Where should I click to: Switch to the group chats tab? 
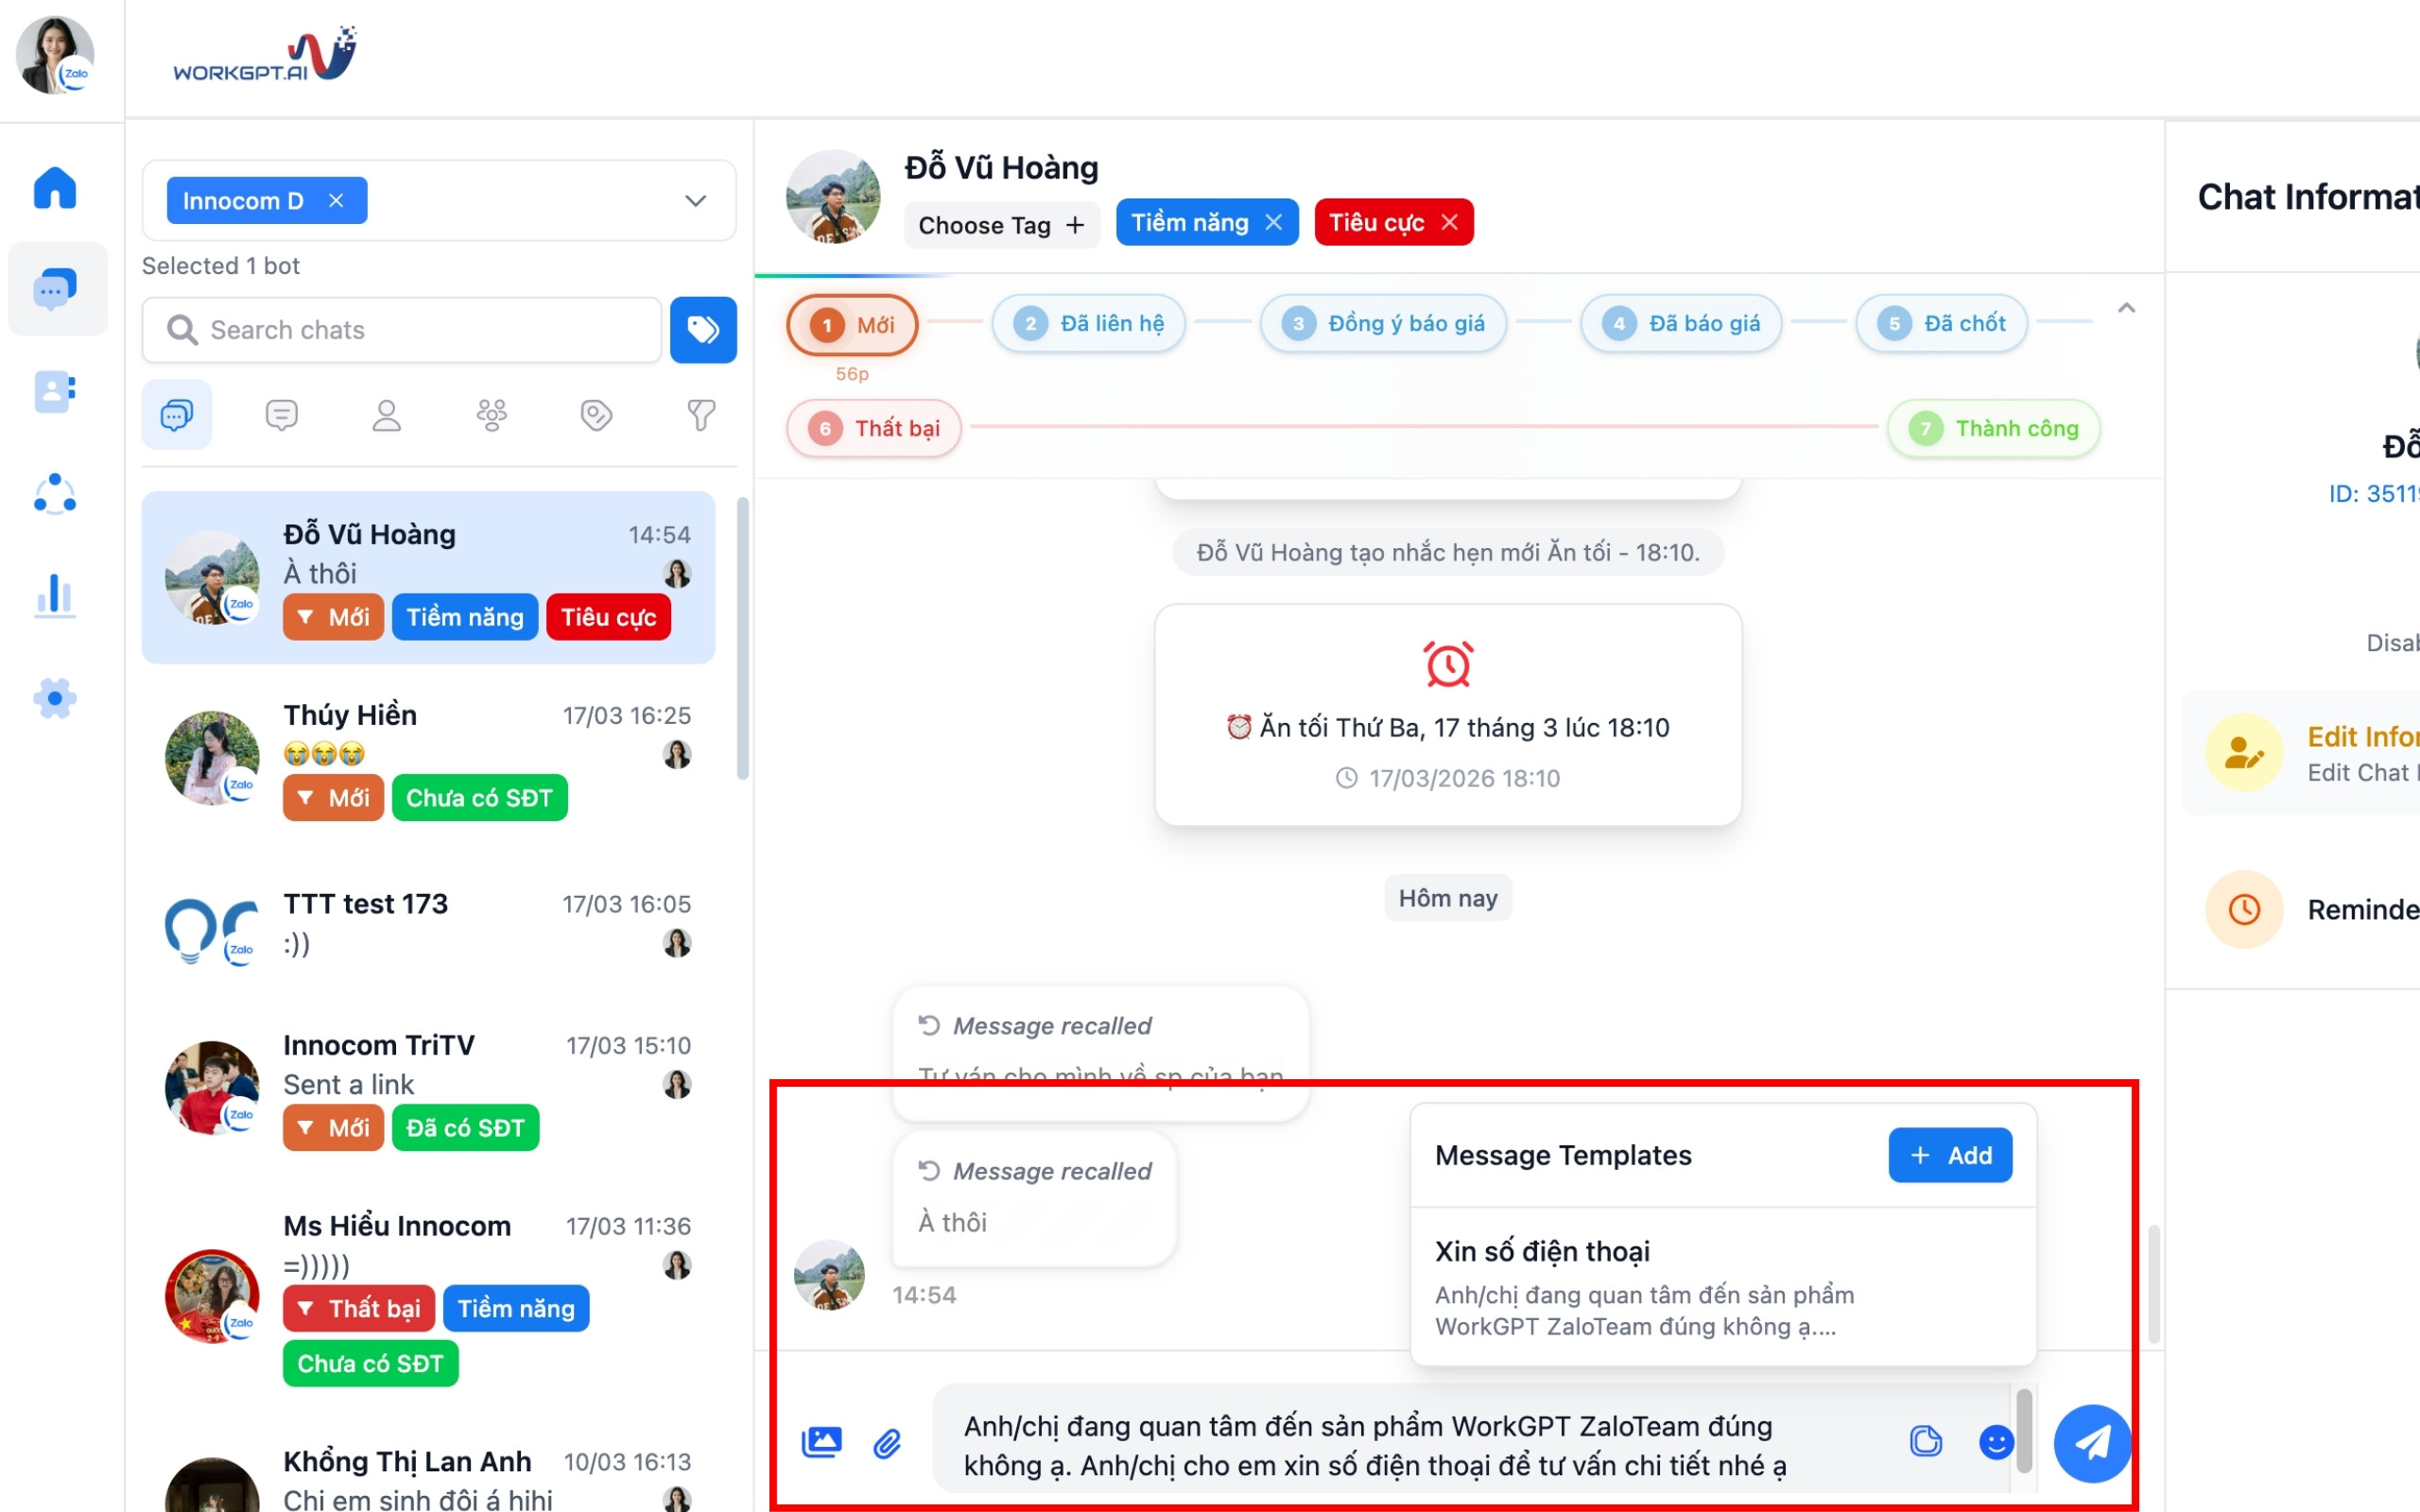[x=491, y=415]
